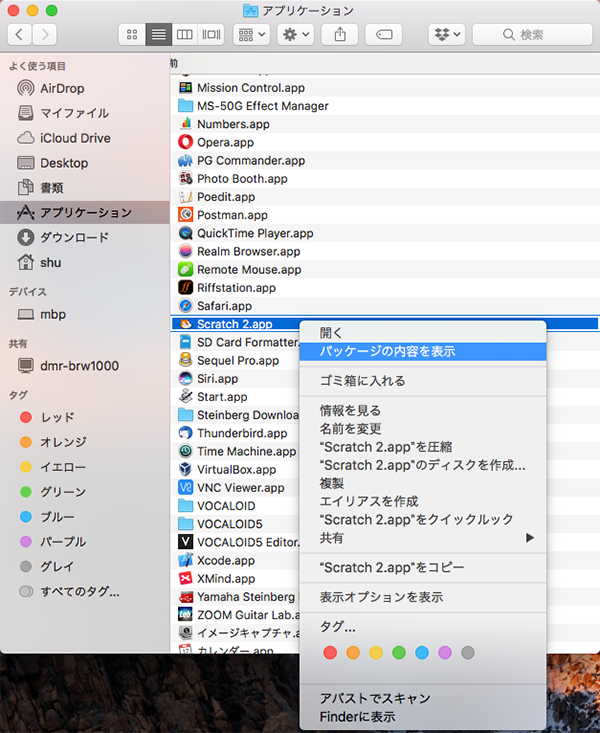Choose "Scratch 2.app"を圧縮 menu item
600x733 pixels.
(423, 447)
